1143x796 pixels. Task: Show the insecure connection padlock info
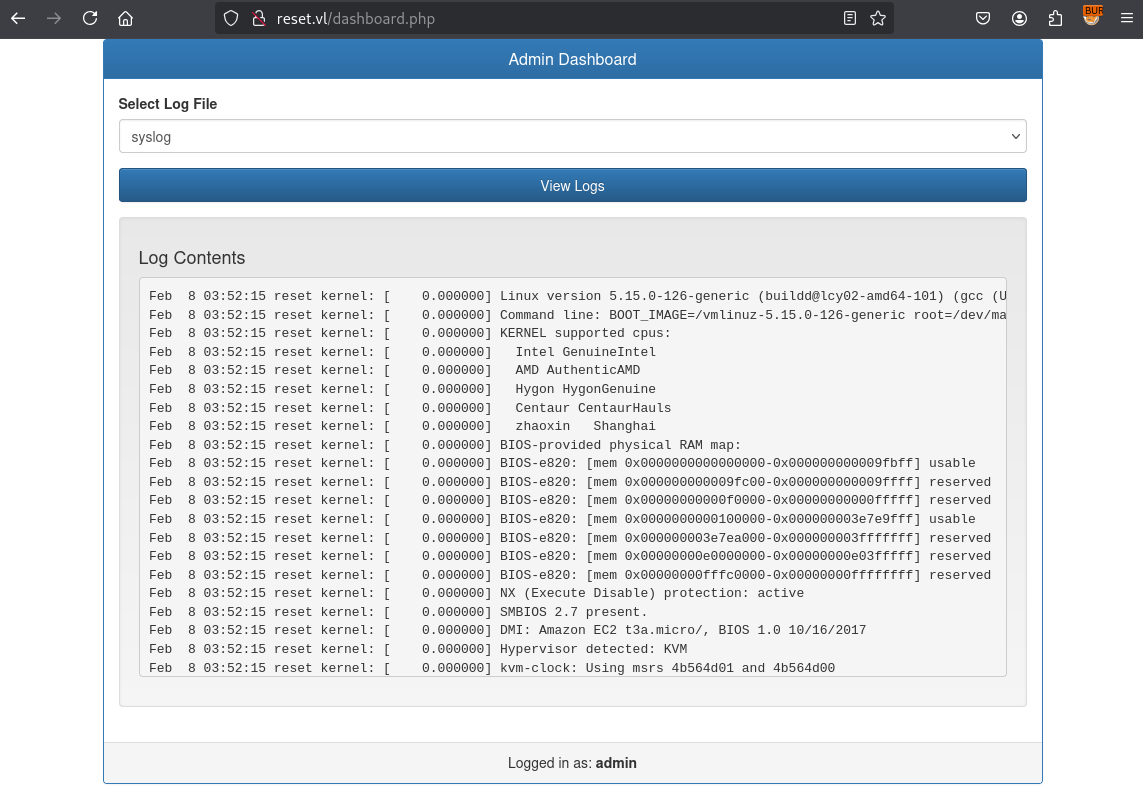coord(259,18)
